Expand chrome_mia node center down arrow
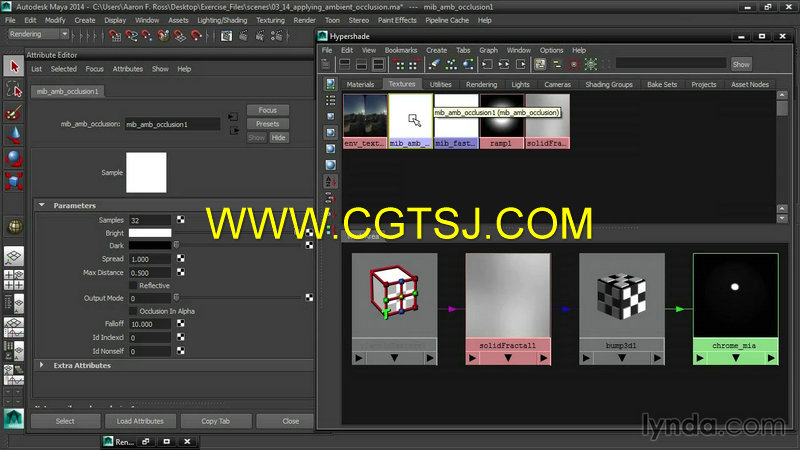800x450 pixels. [x=735, y=358]
